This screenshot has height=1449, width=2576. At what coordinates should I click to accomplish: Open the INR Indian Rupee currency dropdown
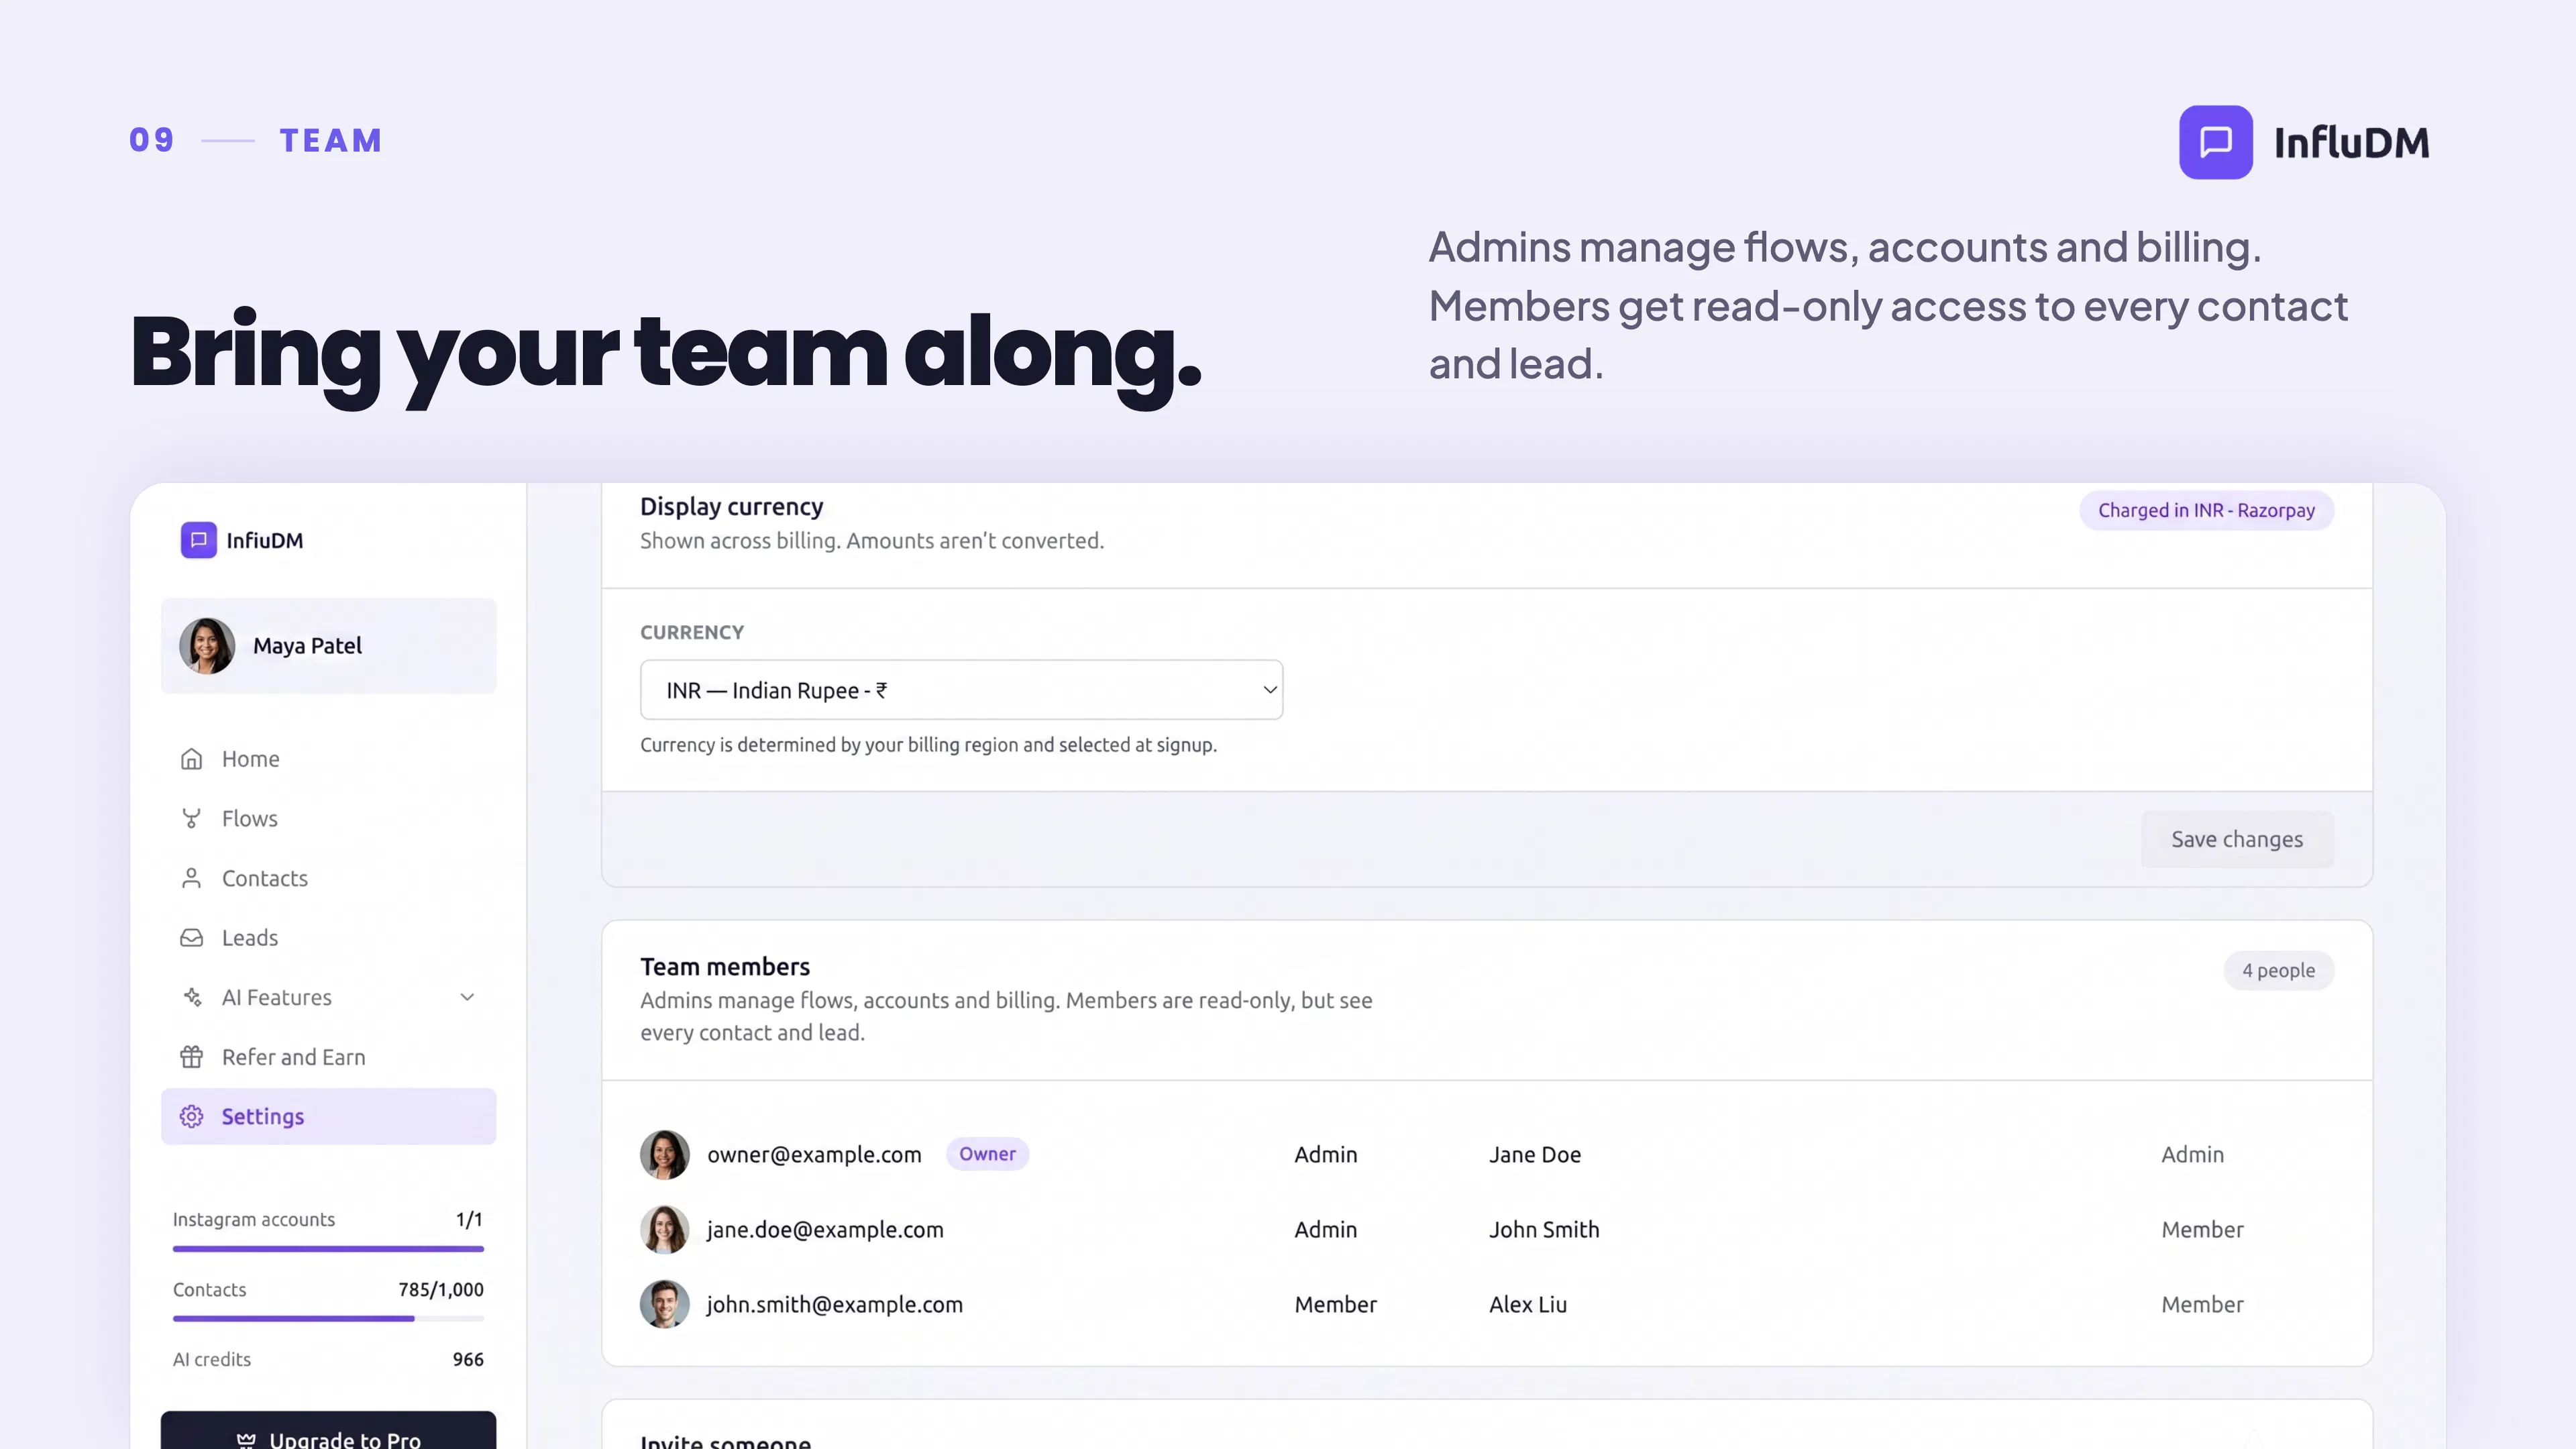[x=961, y=690]
